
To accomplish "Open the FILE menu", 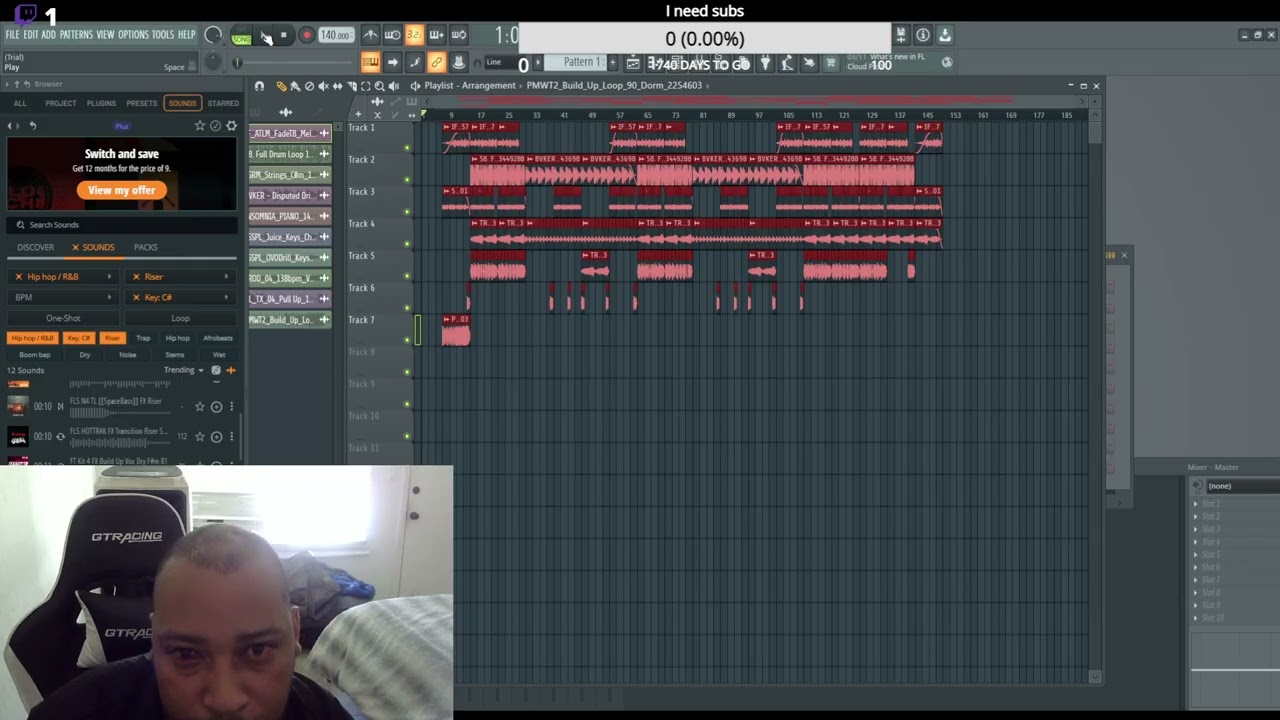I will [x=12, y=35].
